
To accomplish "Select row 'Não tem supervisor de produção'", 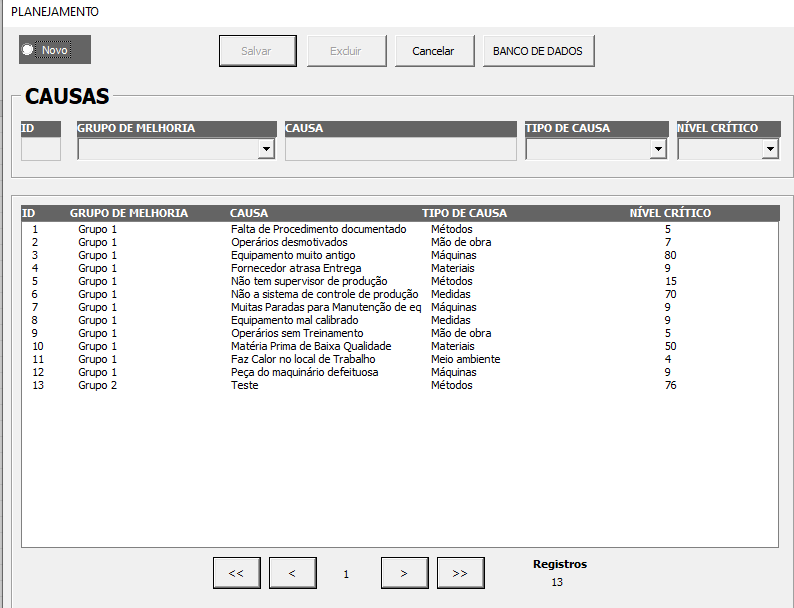I will point(400,281).
